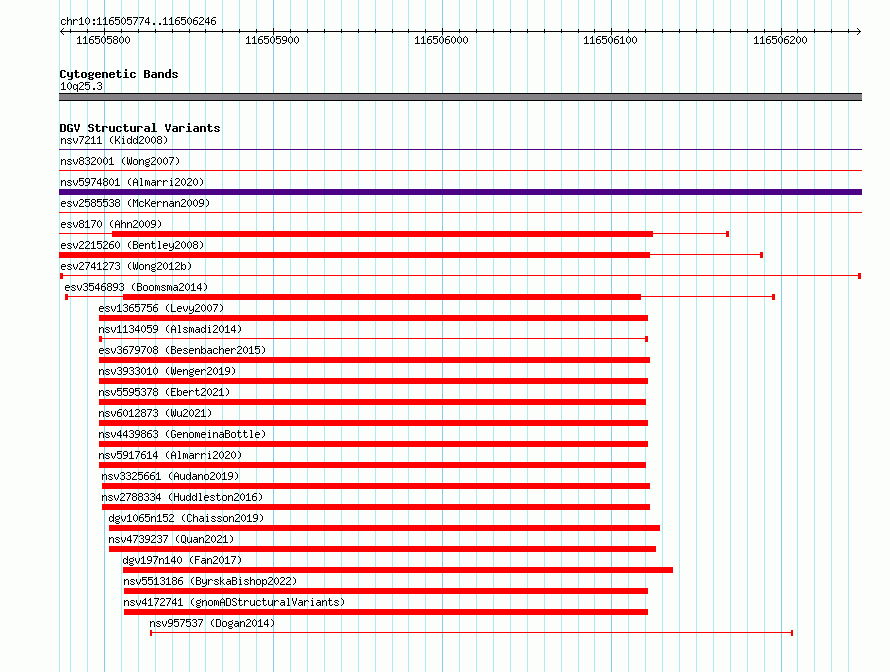The width and height of the screenshot is (890, 672).
Task: Click the 116506000 ruler position label
Action: [441, 40]
